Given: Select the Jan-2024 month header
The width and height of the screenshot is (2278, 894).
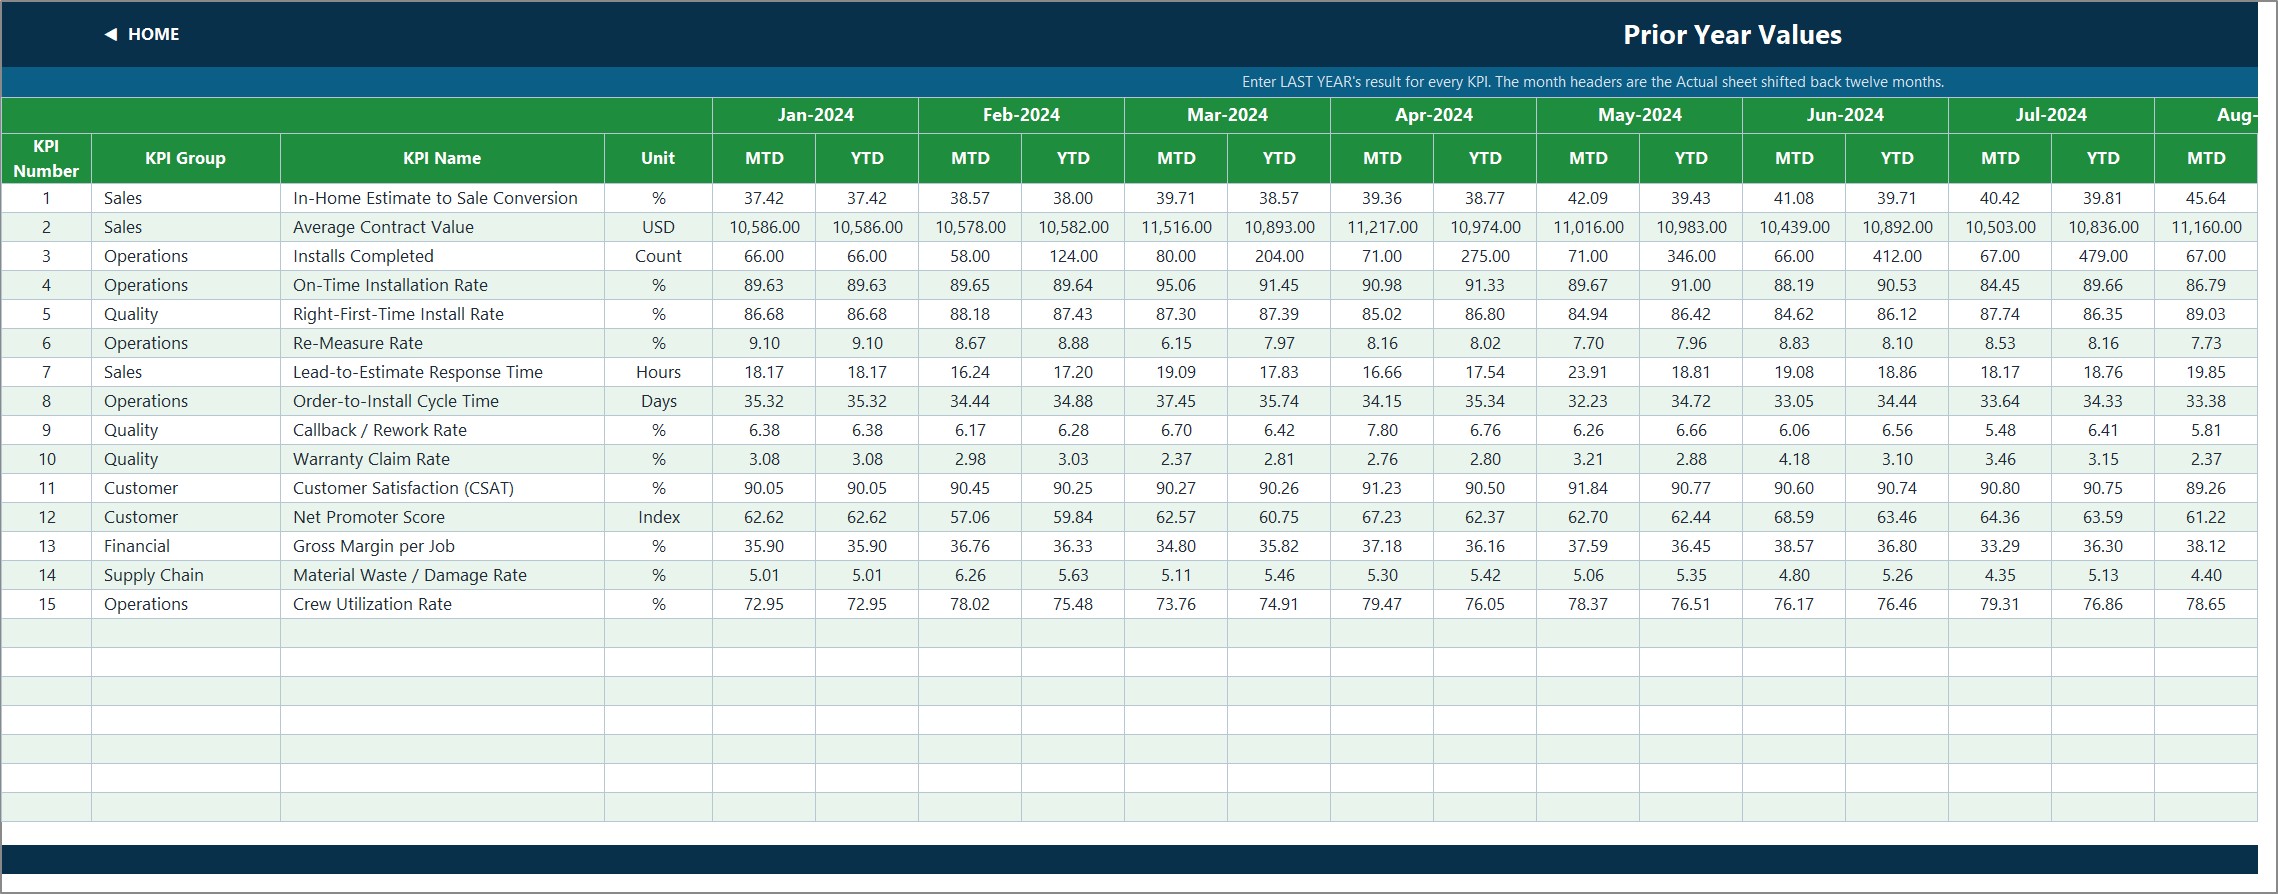Looking at the screenshot, I should click(815, 115).
